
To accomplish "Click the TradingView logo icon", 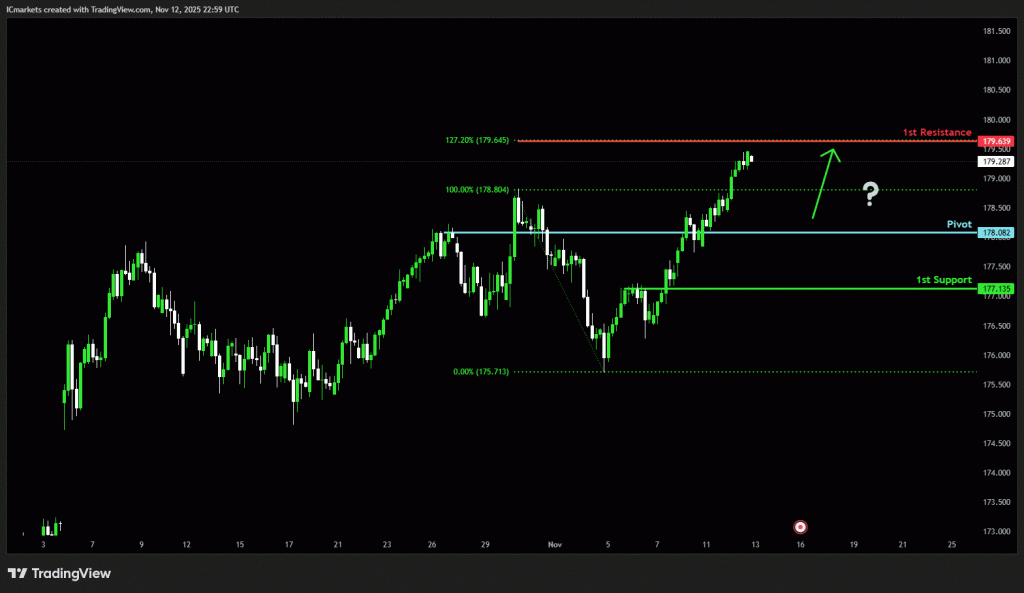I will (18, 573).
